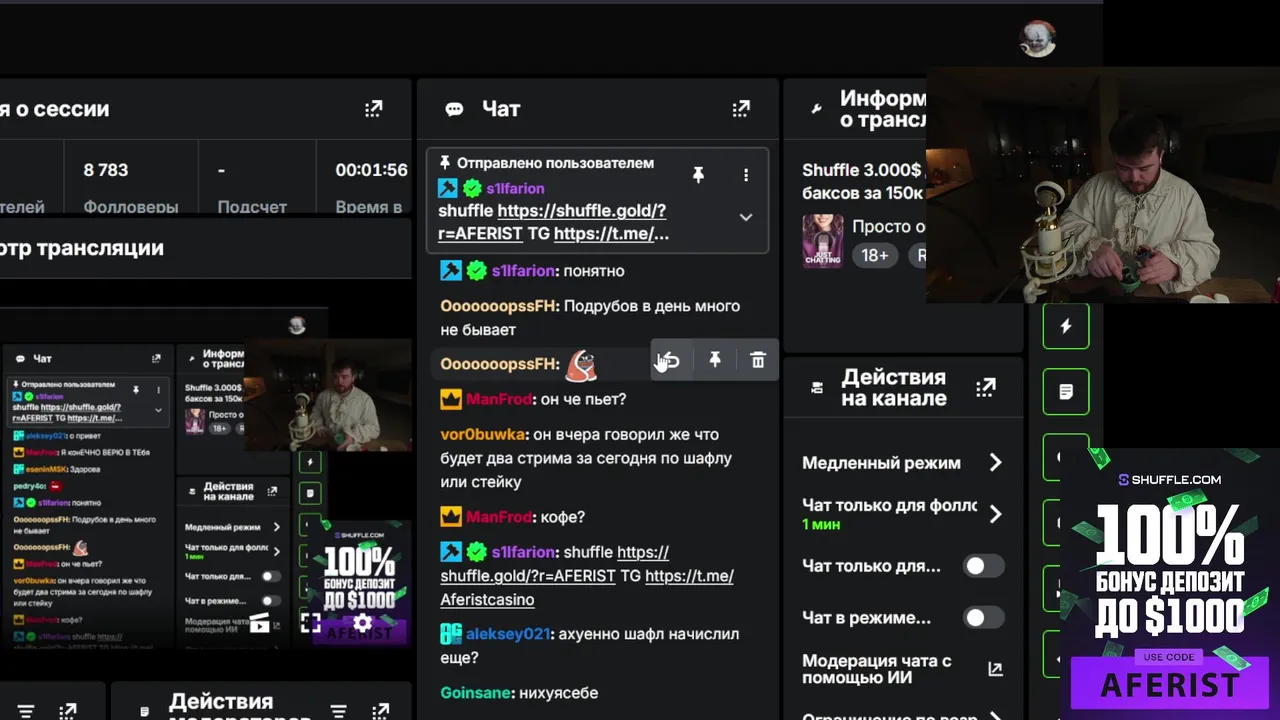Click the lightning bolt quick action button

click(x=1066, y=326)
